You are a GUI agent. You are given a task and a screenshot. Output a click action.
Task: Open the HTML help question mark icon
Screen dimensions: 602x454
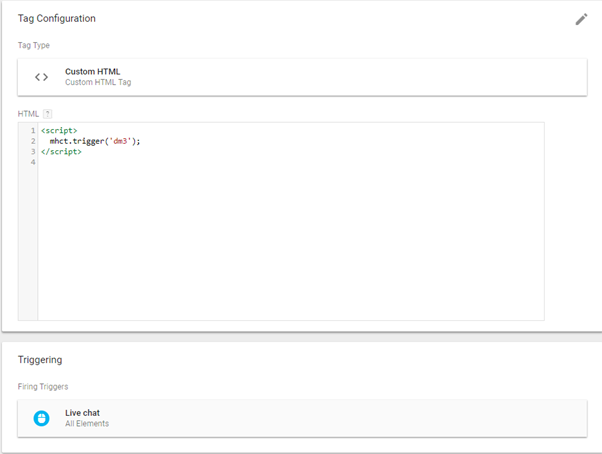click(47, 114)
